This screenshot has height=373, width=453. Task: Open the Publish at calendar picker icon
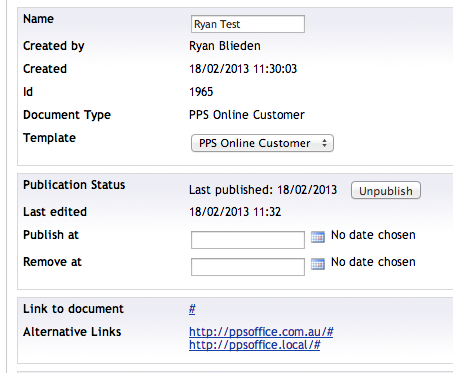(318, 237)
